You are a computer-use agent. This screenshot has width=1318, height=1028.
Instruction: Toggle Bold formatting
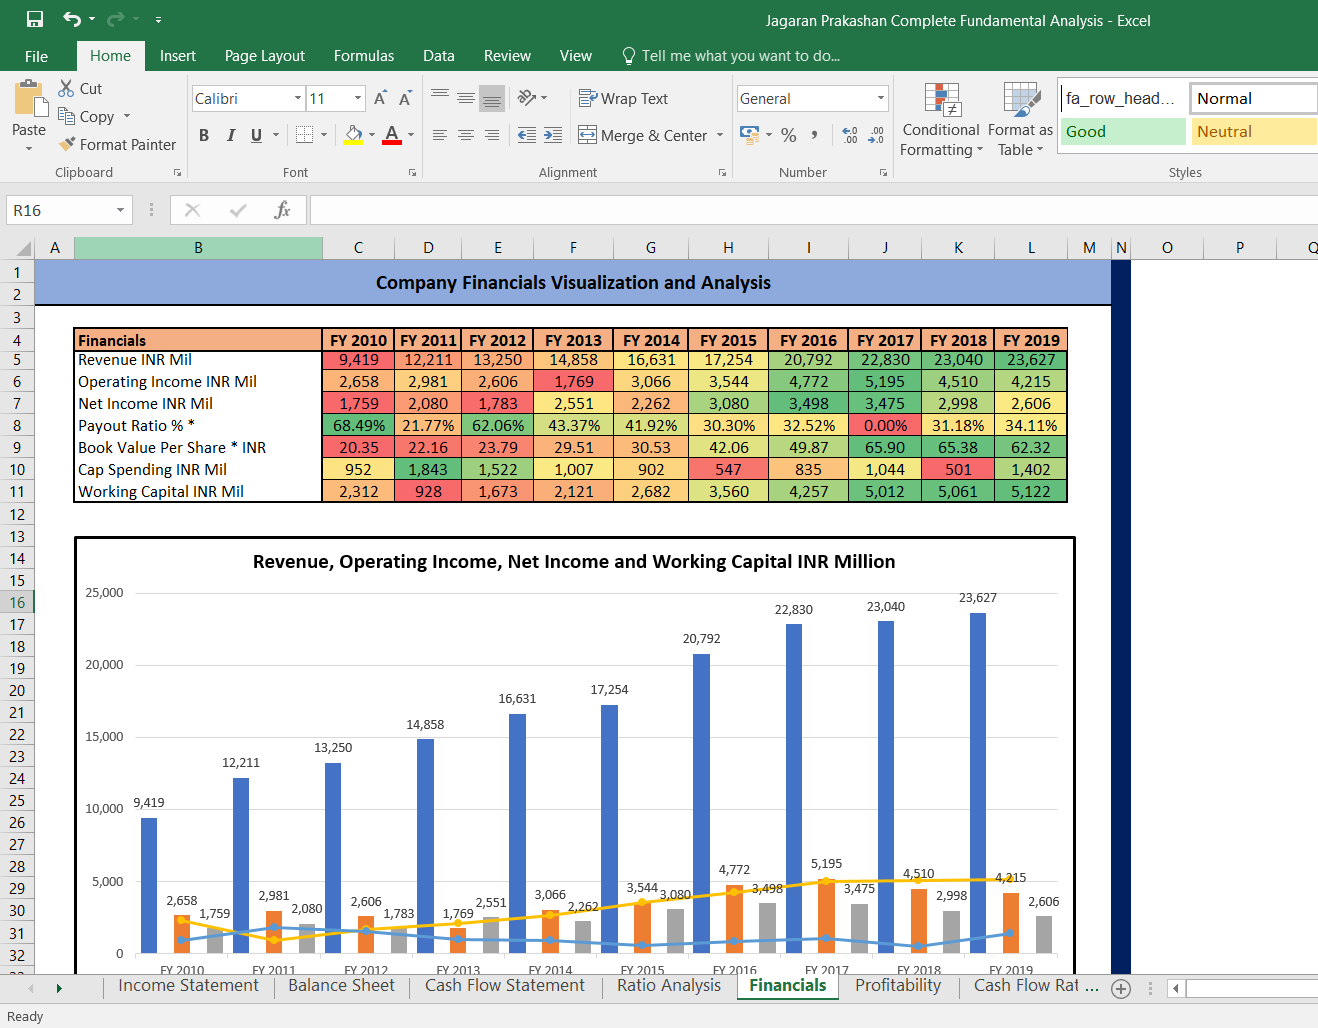click(x=204, y=135)
